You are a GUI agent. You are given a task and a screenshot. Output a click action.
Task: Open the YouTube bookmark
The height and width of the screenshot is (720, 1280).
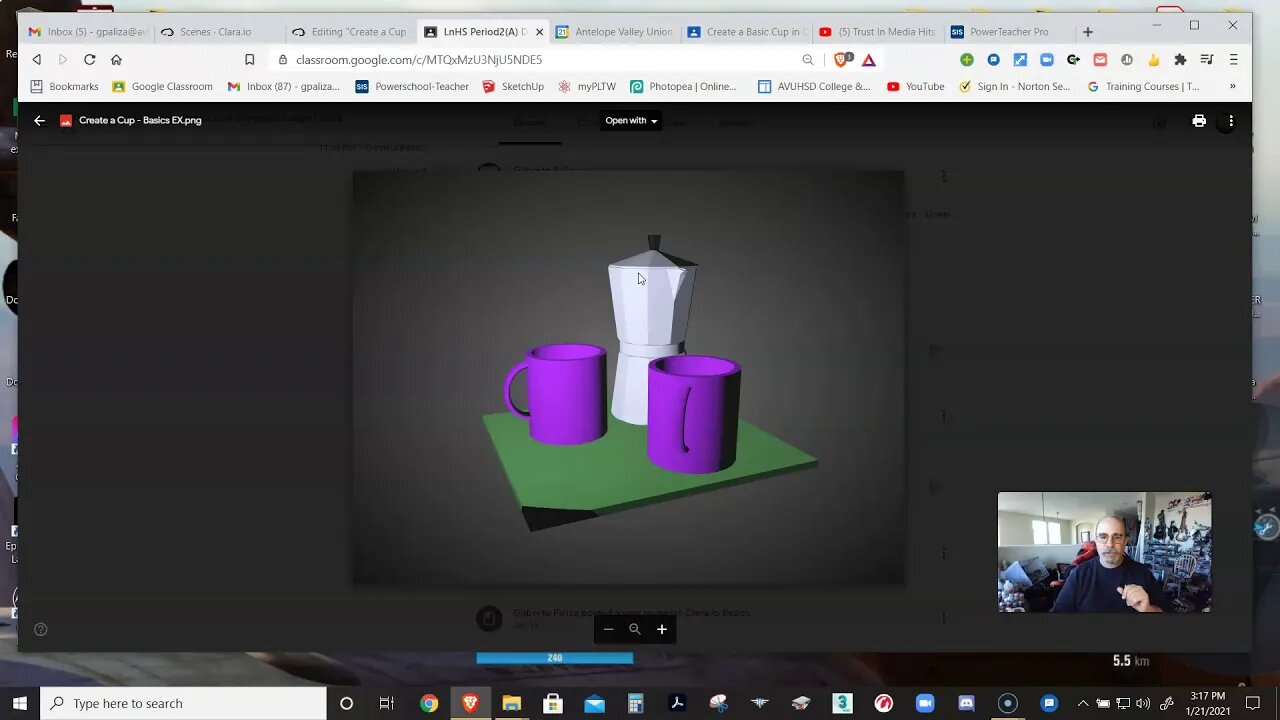(915, 87)
